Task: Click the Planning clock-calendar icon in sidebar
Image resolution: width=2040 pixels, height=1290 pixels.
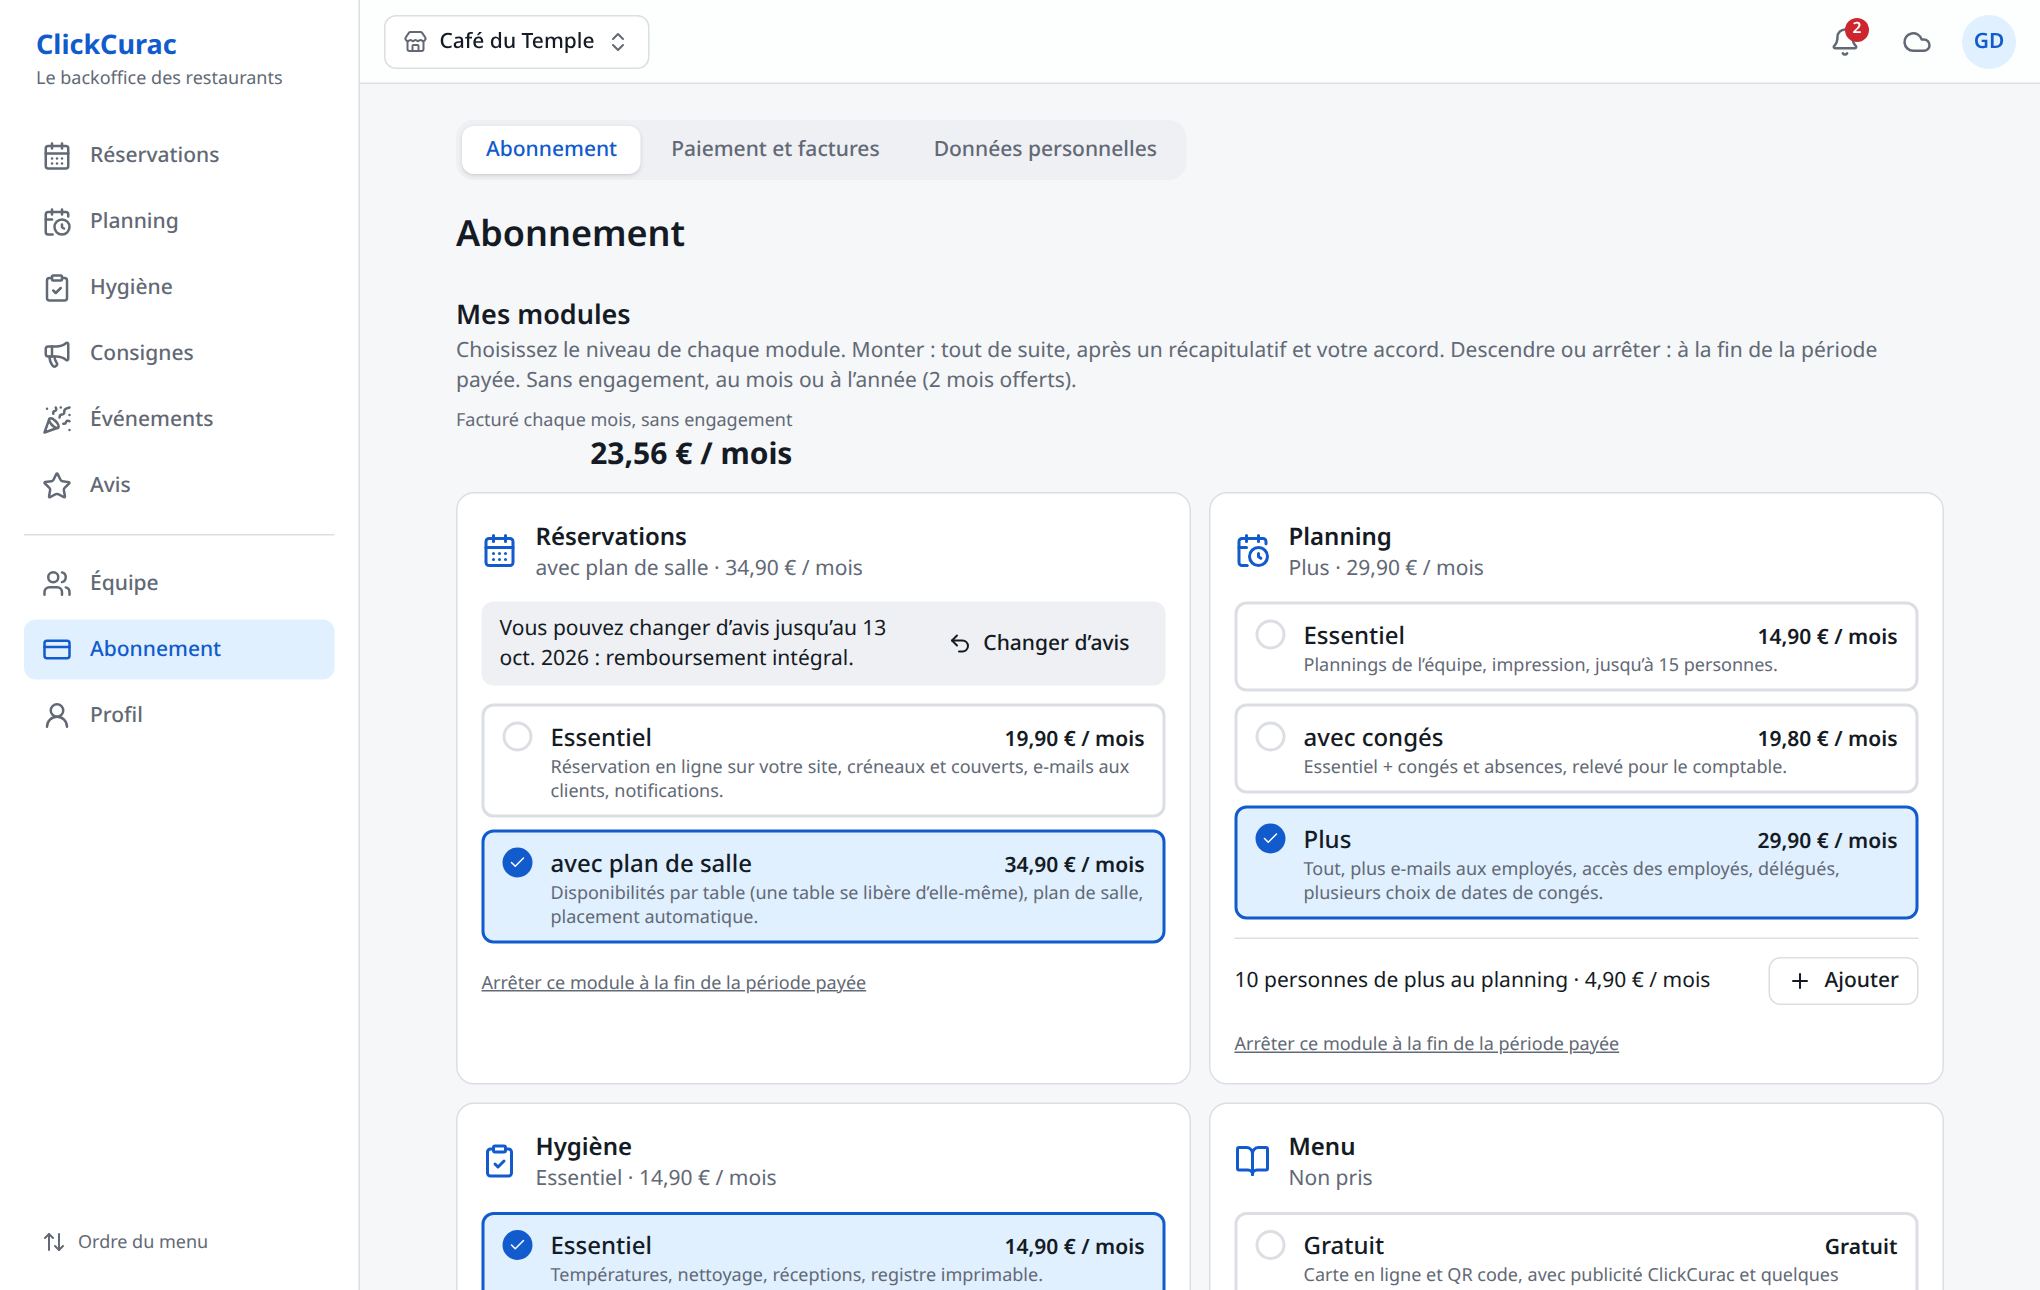Action: (x=57, y=222)
